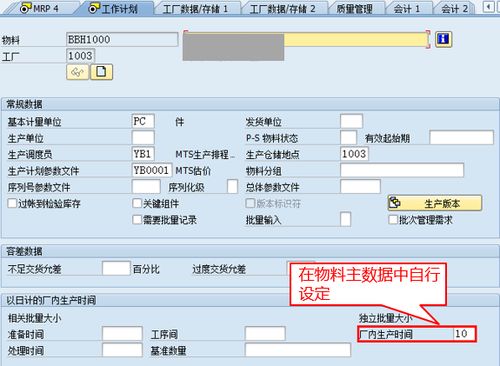Click the 工序间 input field
The height and width of the screenshot is (366, 500).
265,334
